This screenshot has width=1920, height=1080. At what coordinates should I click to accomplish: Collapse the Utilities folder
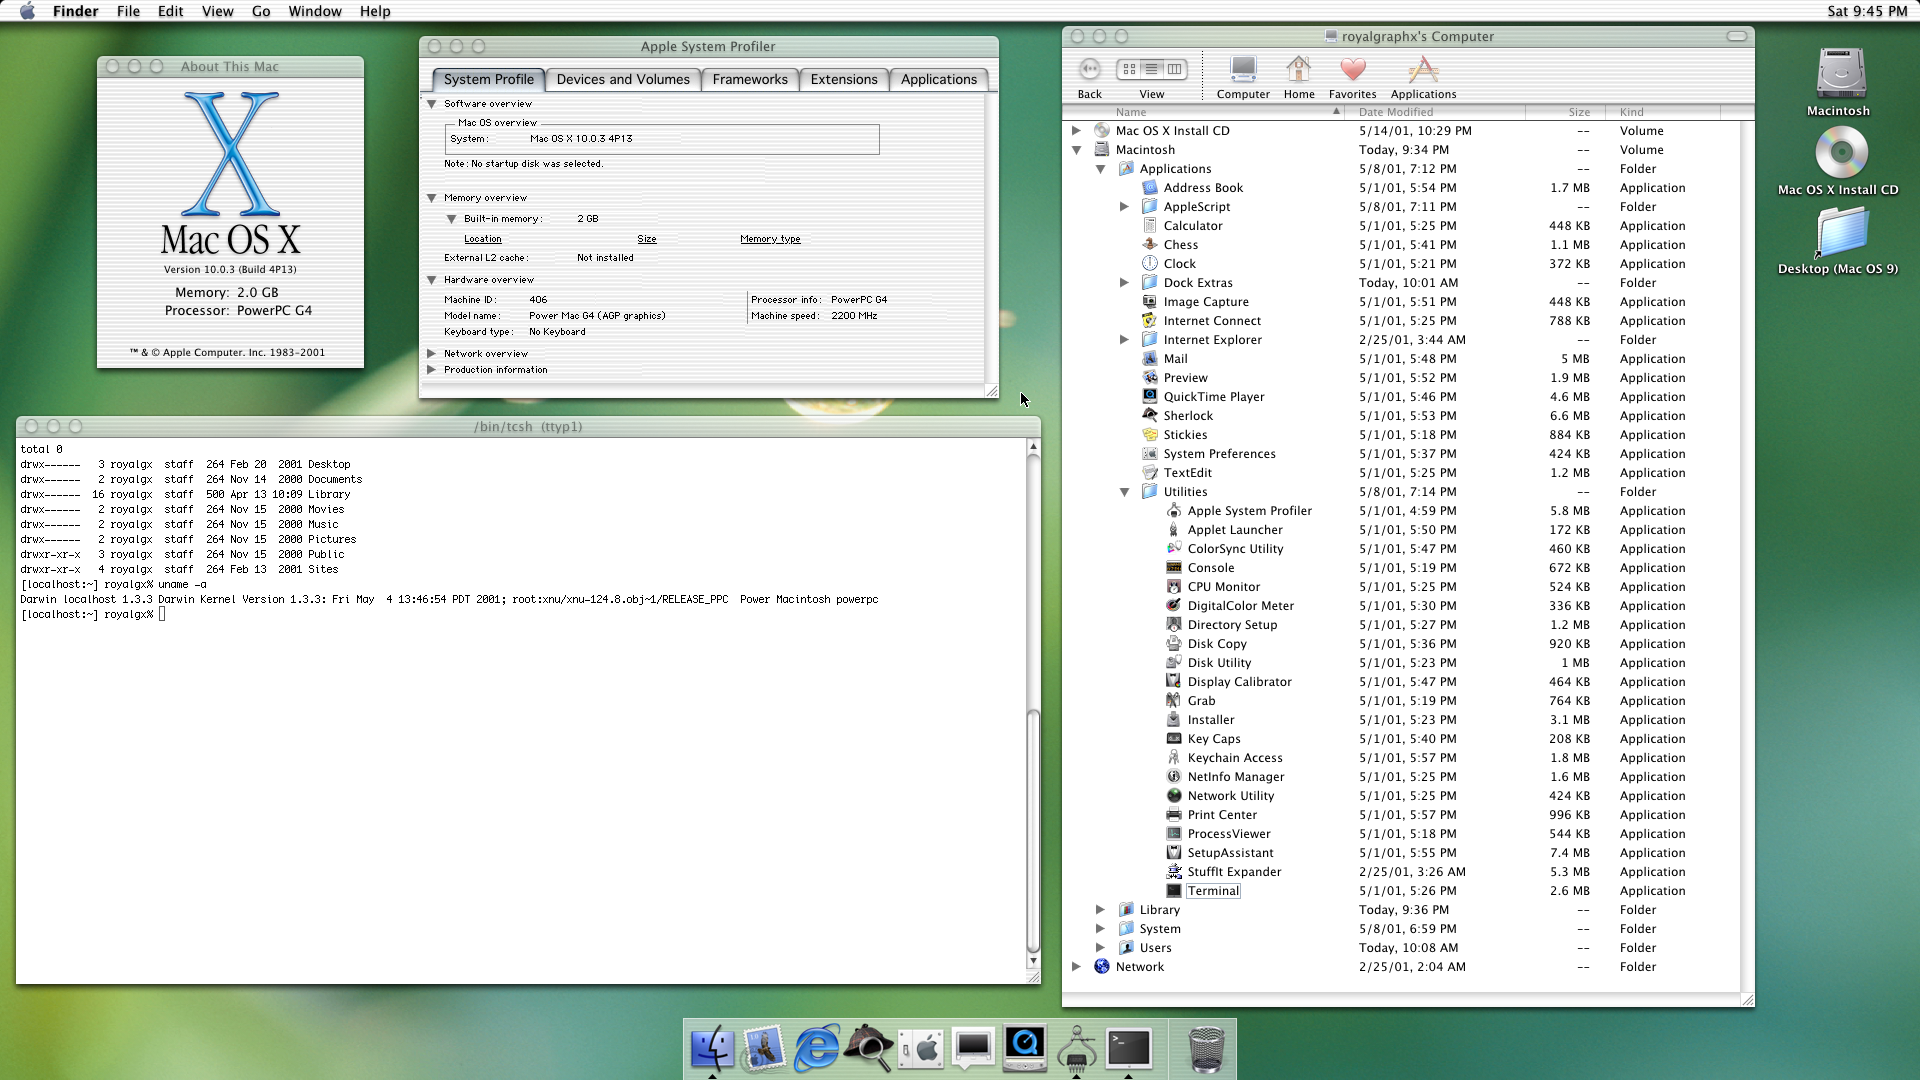point(1124,492)
